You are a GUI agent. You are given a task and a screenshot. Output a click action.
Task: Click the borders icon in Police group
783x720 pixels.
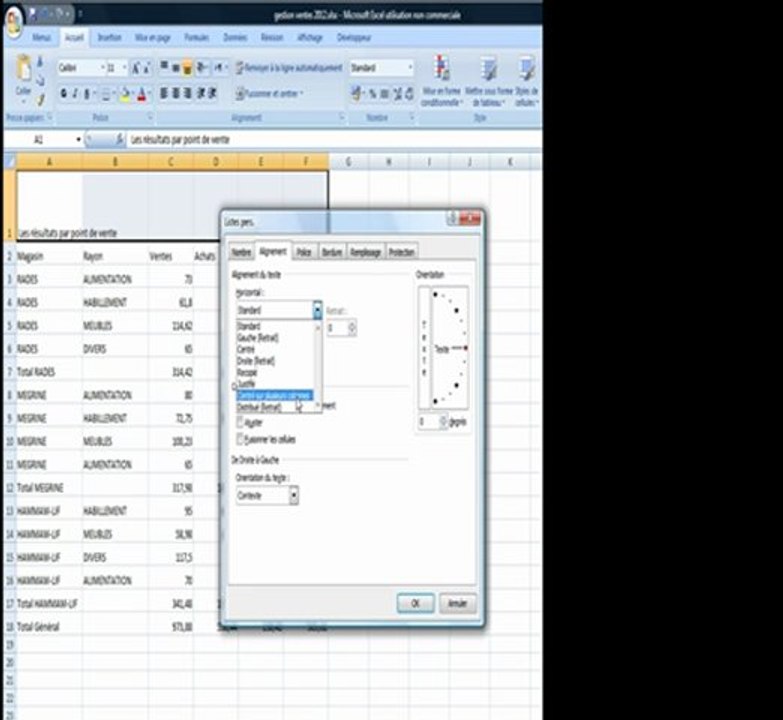click(105, 94)
